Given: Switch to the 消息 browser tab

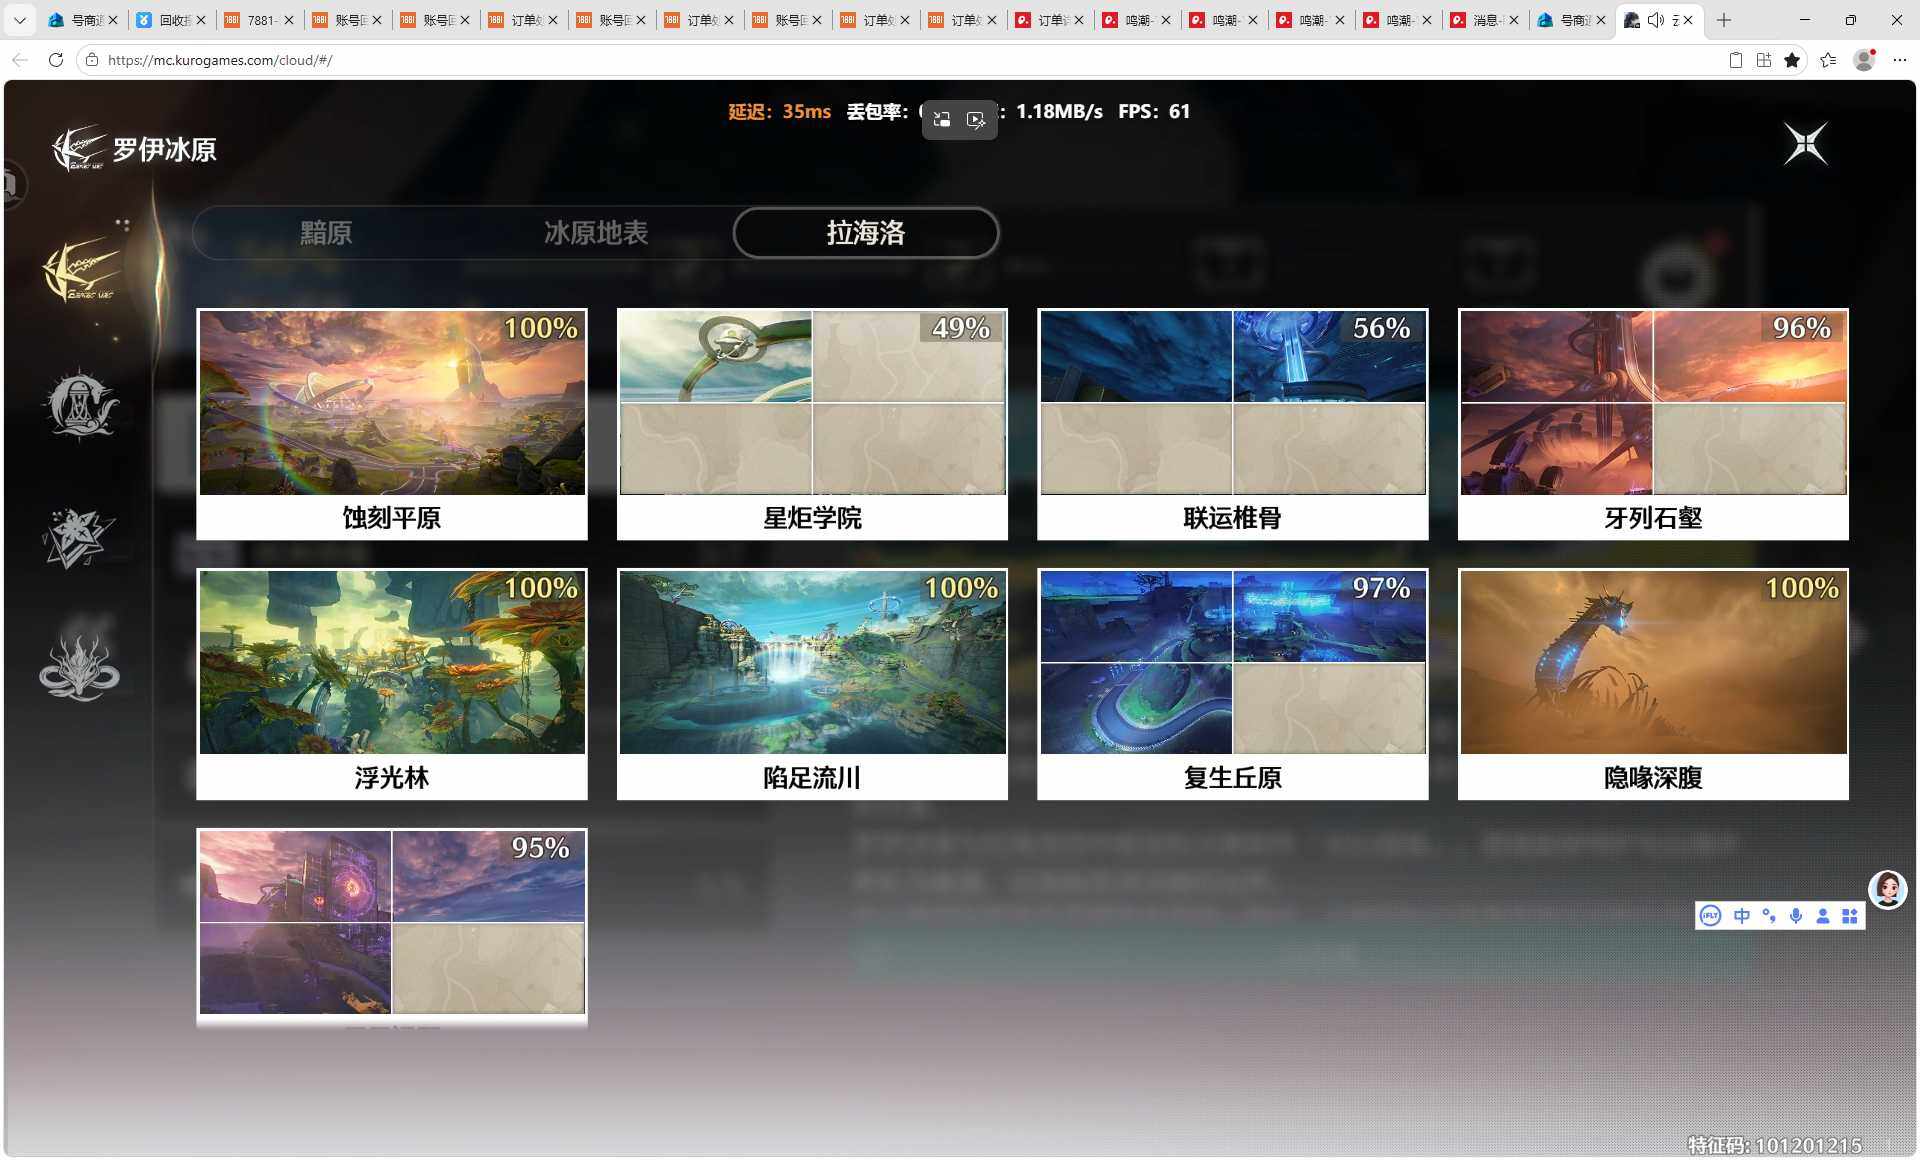Looking at the screenshot, I should [1485, 20].
